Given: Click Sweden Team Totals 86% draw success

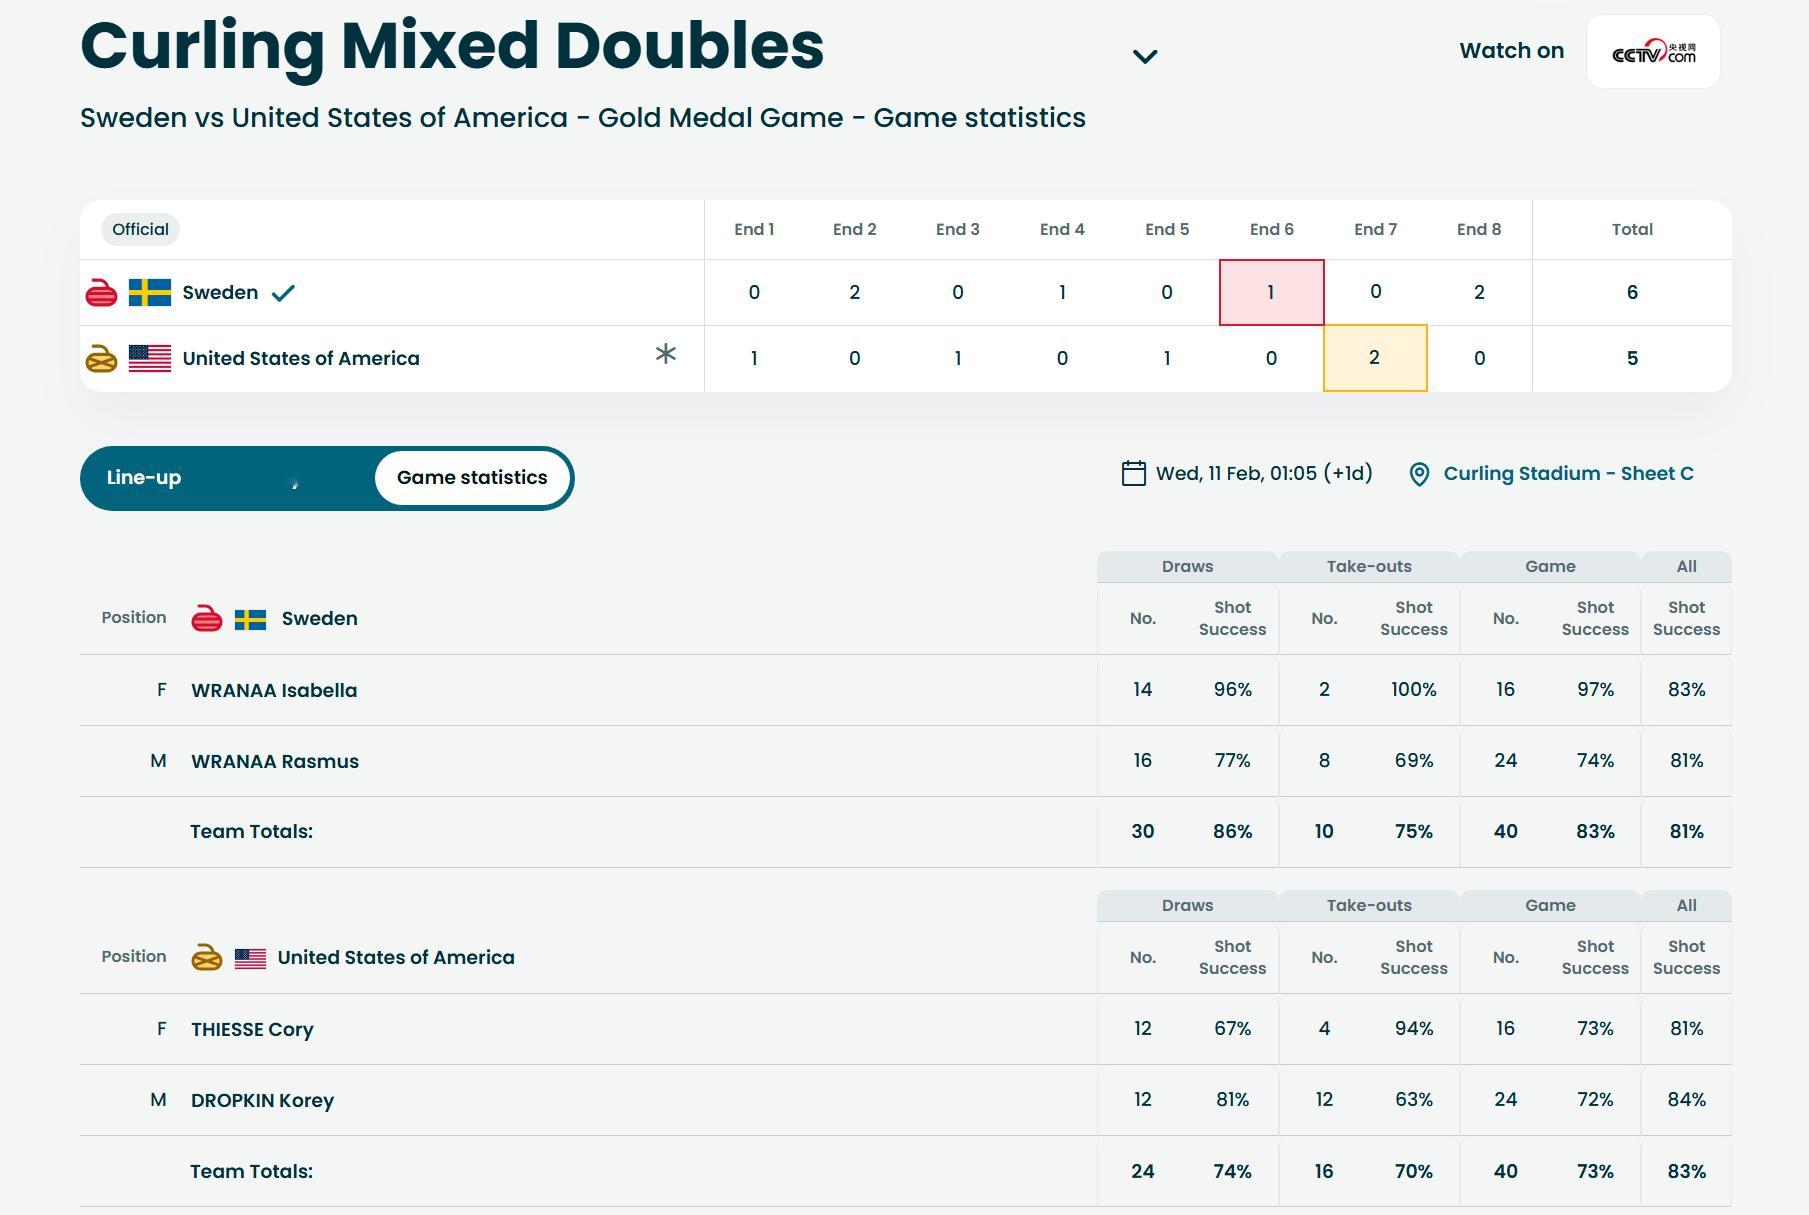Looking at the screenshot, I should pyautogui.click(x=1232, y=832).
